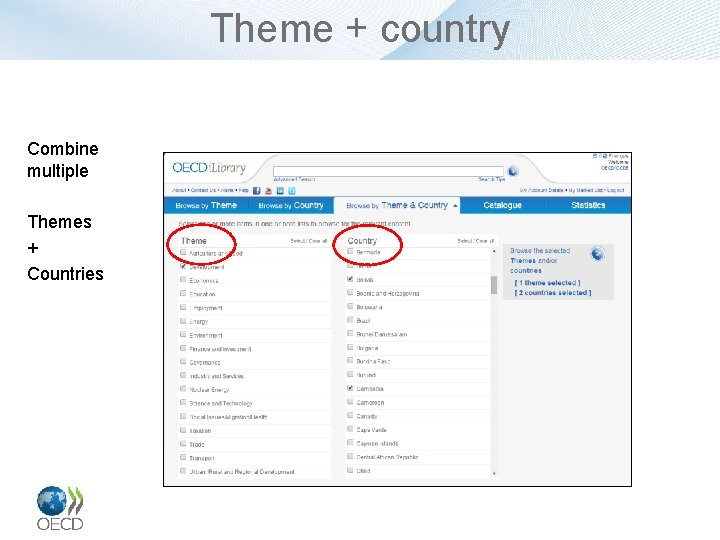Image resolution: width=720 pixels, height=540 pixels.
Task: Click the blue search go button
Action: [513, 171]
